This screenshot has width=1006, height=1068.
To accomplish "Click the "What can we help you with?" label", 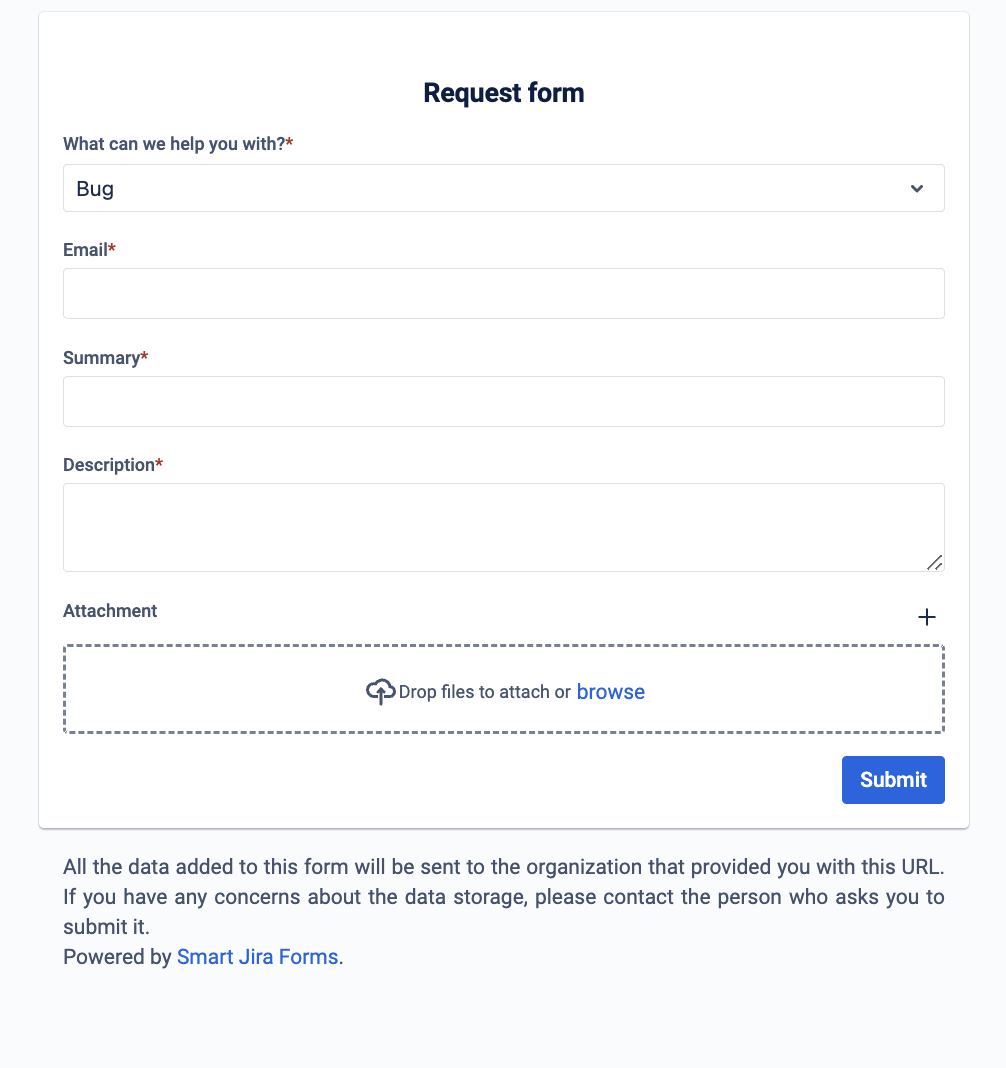I will tap(174, 144).
